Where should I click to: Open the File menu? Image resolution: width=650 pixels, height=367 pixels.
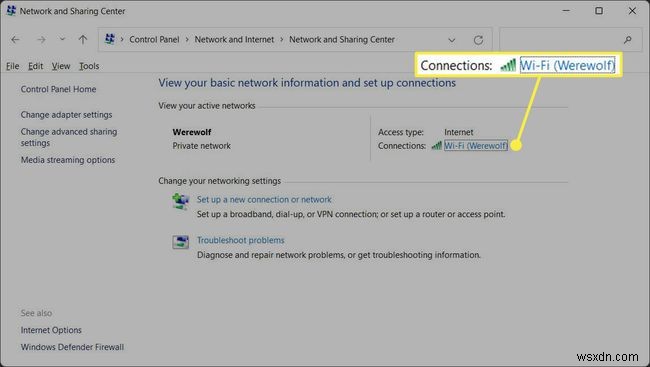pyautogui.click(x=12, y=66)
